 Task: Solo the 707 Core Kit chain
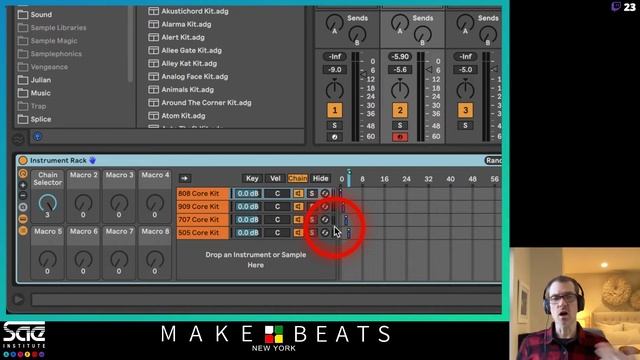point(312,220)
